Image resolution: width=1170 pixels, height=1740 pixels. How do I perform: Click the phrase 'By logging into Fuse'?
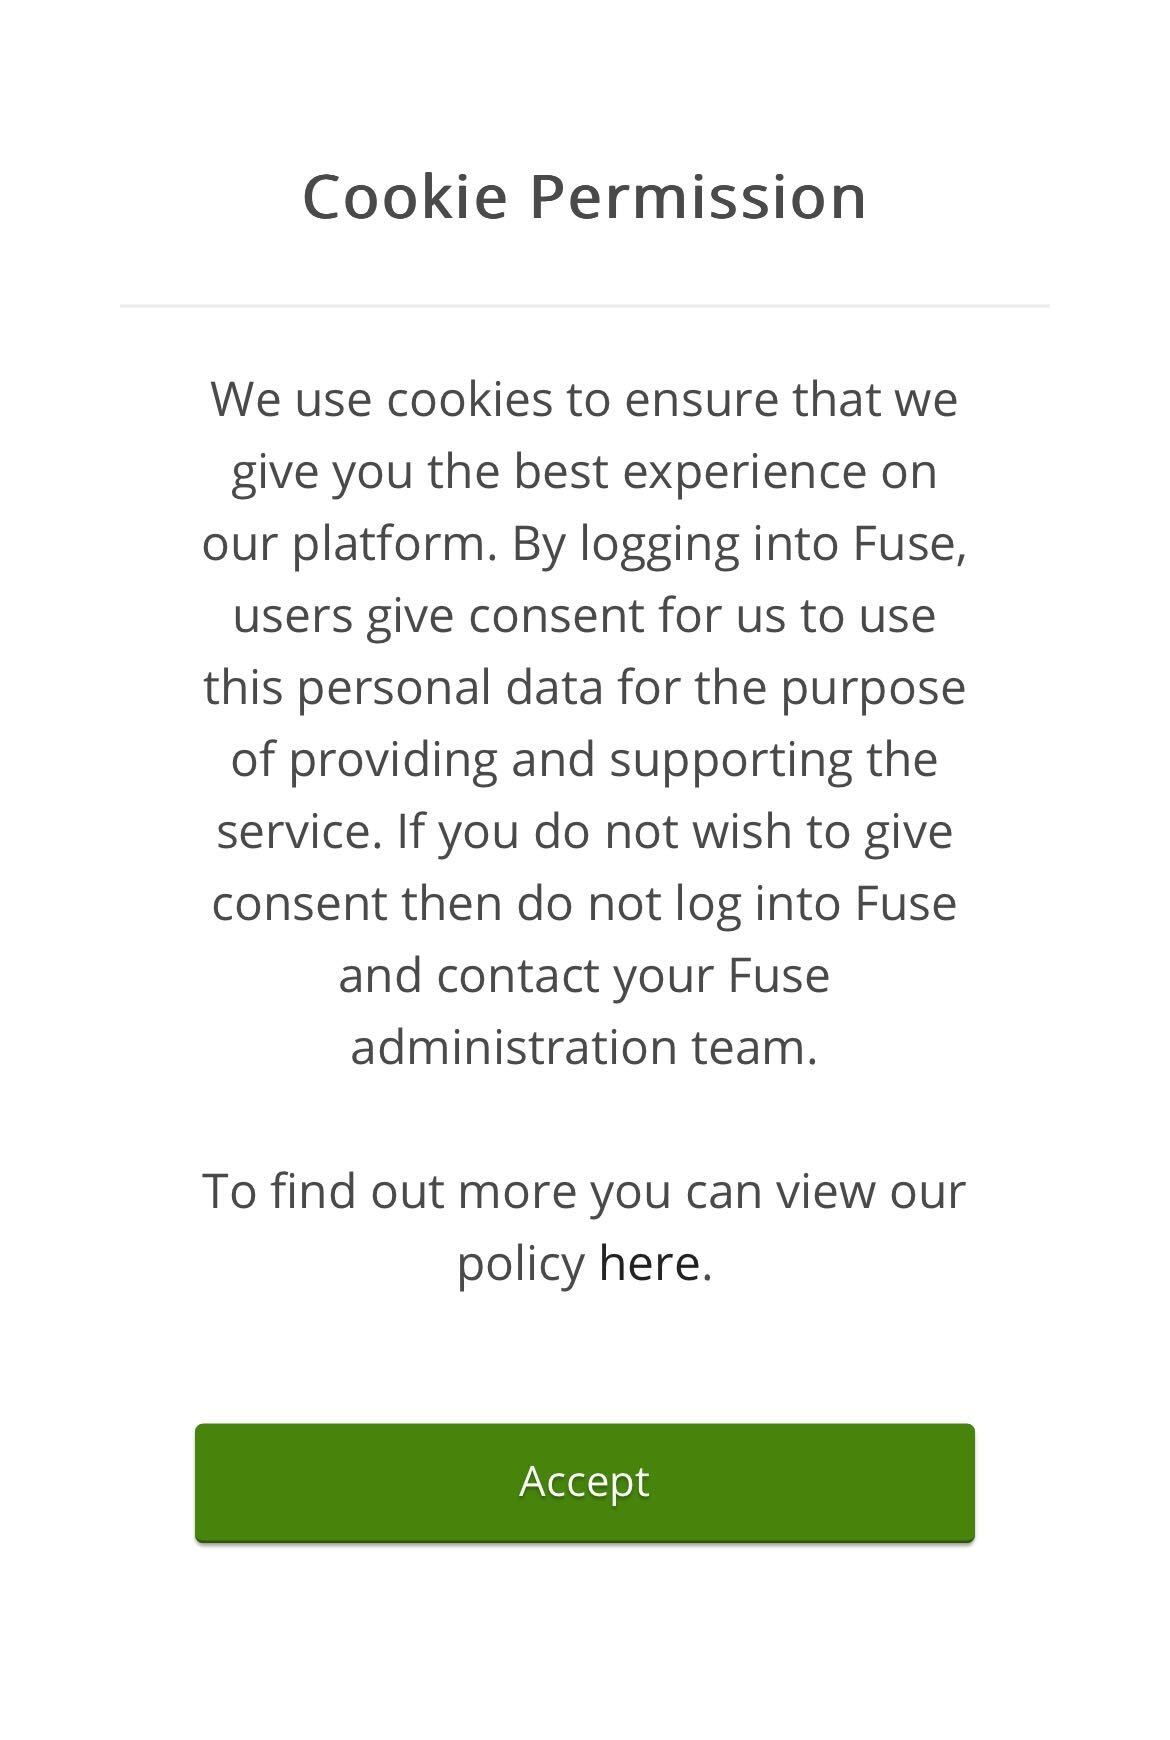738,544
